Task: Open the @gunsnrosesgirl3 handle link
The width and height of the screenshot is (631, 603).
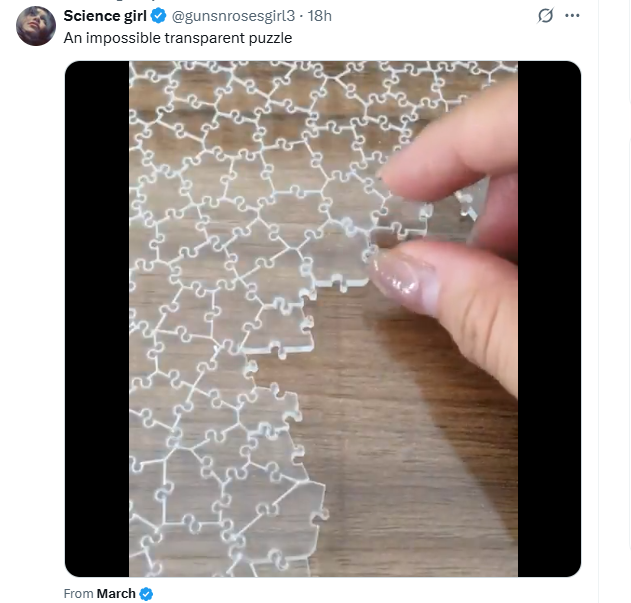Action: tap(233, 16)
